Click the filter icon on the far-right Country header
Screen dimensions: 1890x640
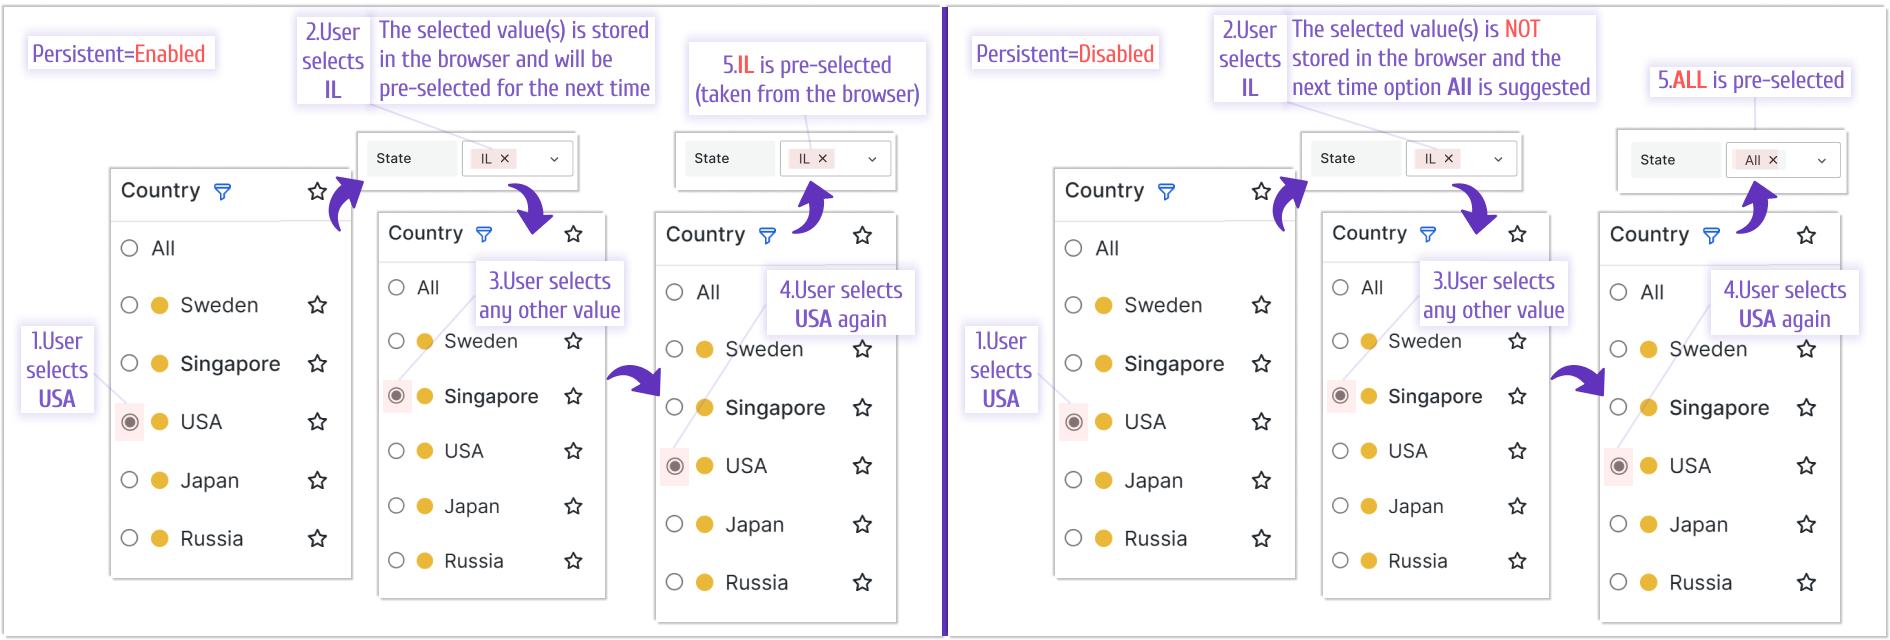(x=1711, y=235)
